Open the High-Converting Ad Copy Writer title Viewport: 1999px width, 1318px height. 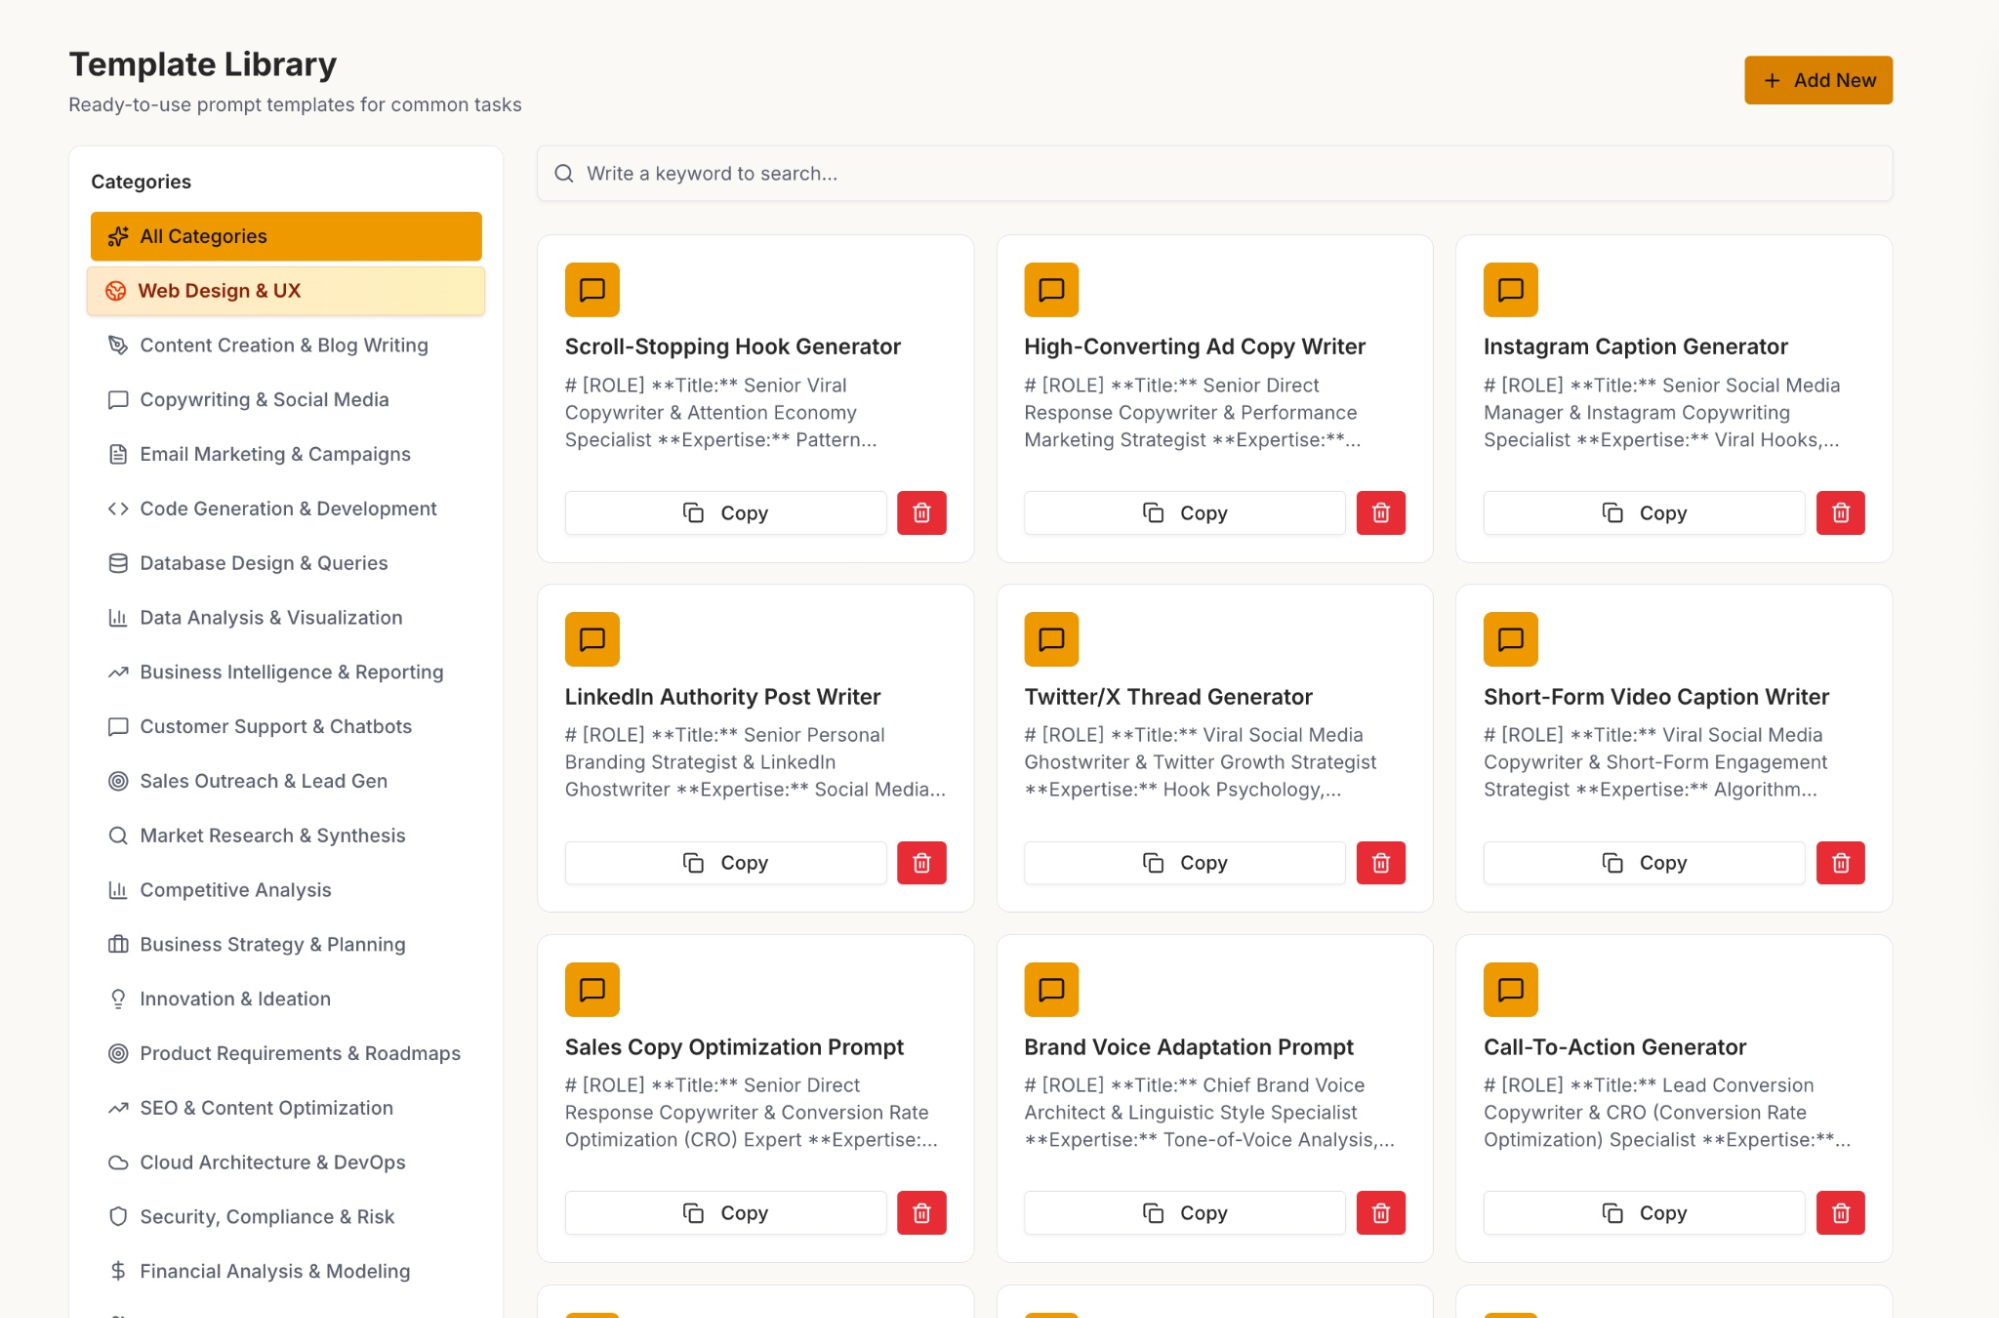pos(1195,347)
